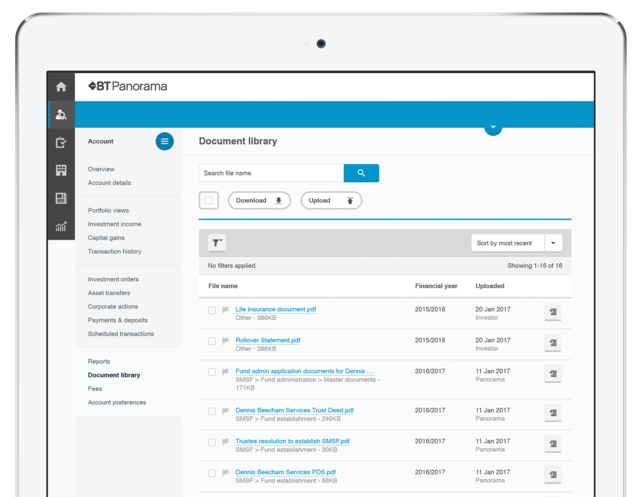This screenshot has height=497, width=640.
Task: Open Trustee resolution to establish SMSF.pdf
Action: coord(293,441)
